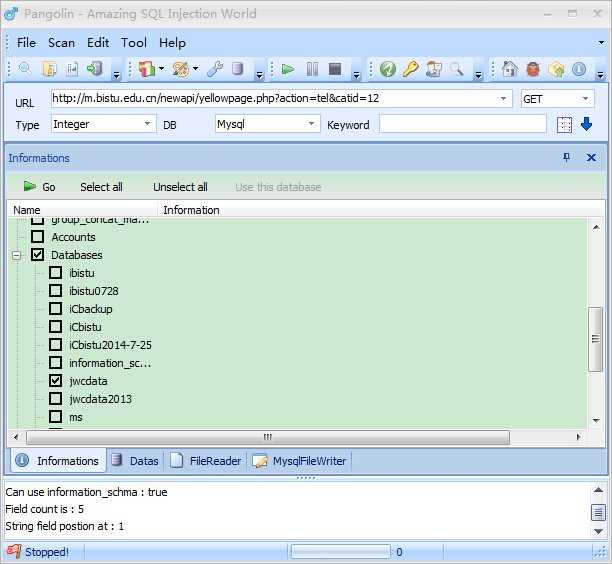
Task: Click the wrench settings icon
Action: pyautogui.click(x=215, y=69)
